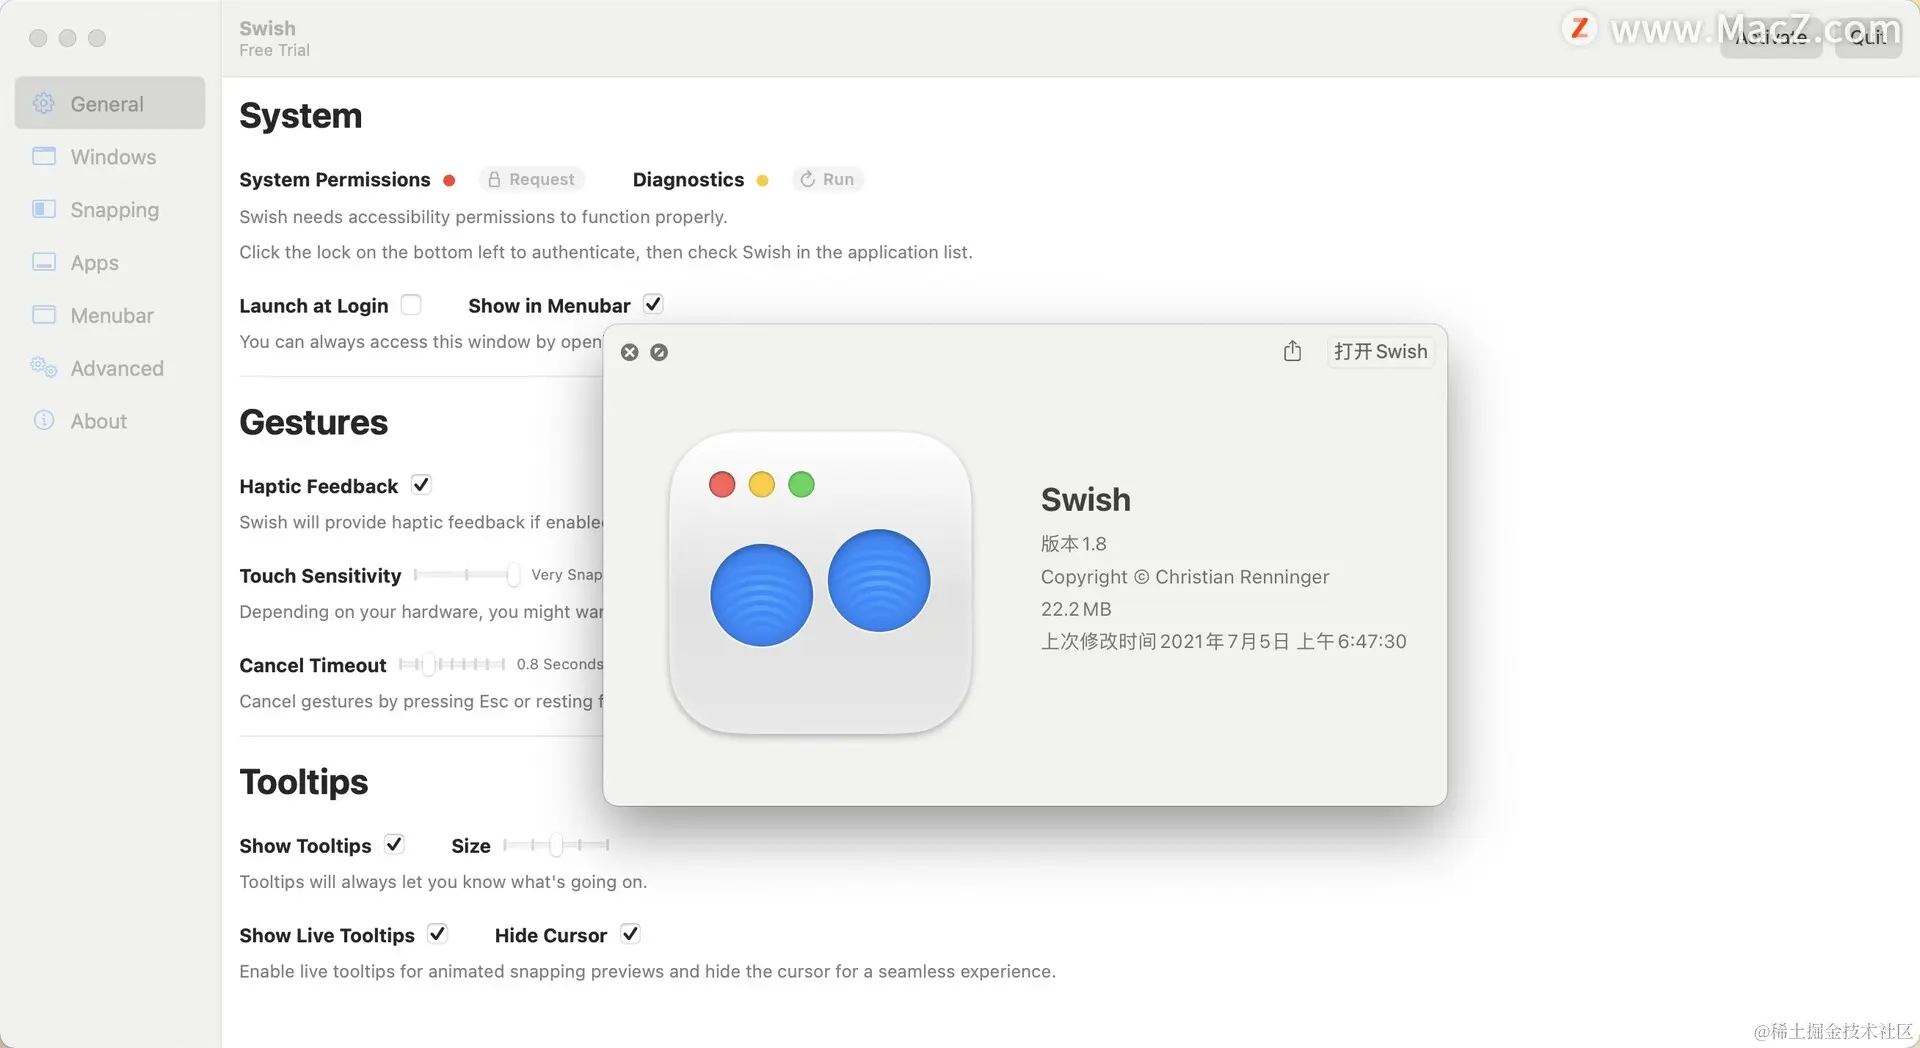1920x1048 pixels.
Task: Click the 打开 Swish button
Action: tap(1380, 352)
